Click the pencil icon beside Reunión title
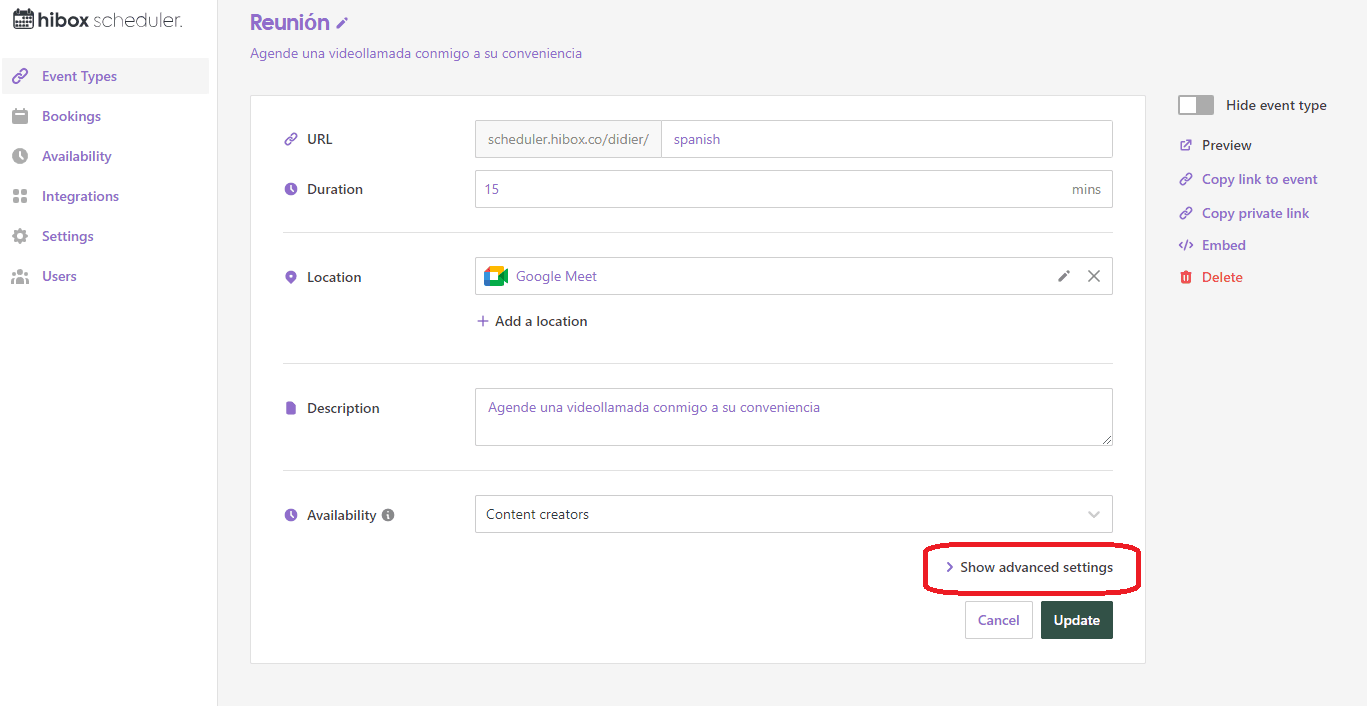 coord(343,23)
